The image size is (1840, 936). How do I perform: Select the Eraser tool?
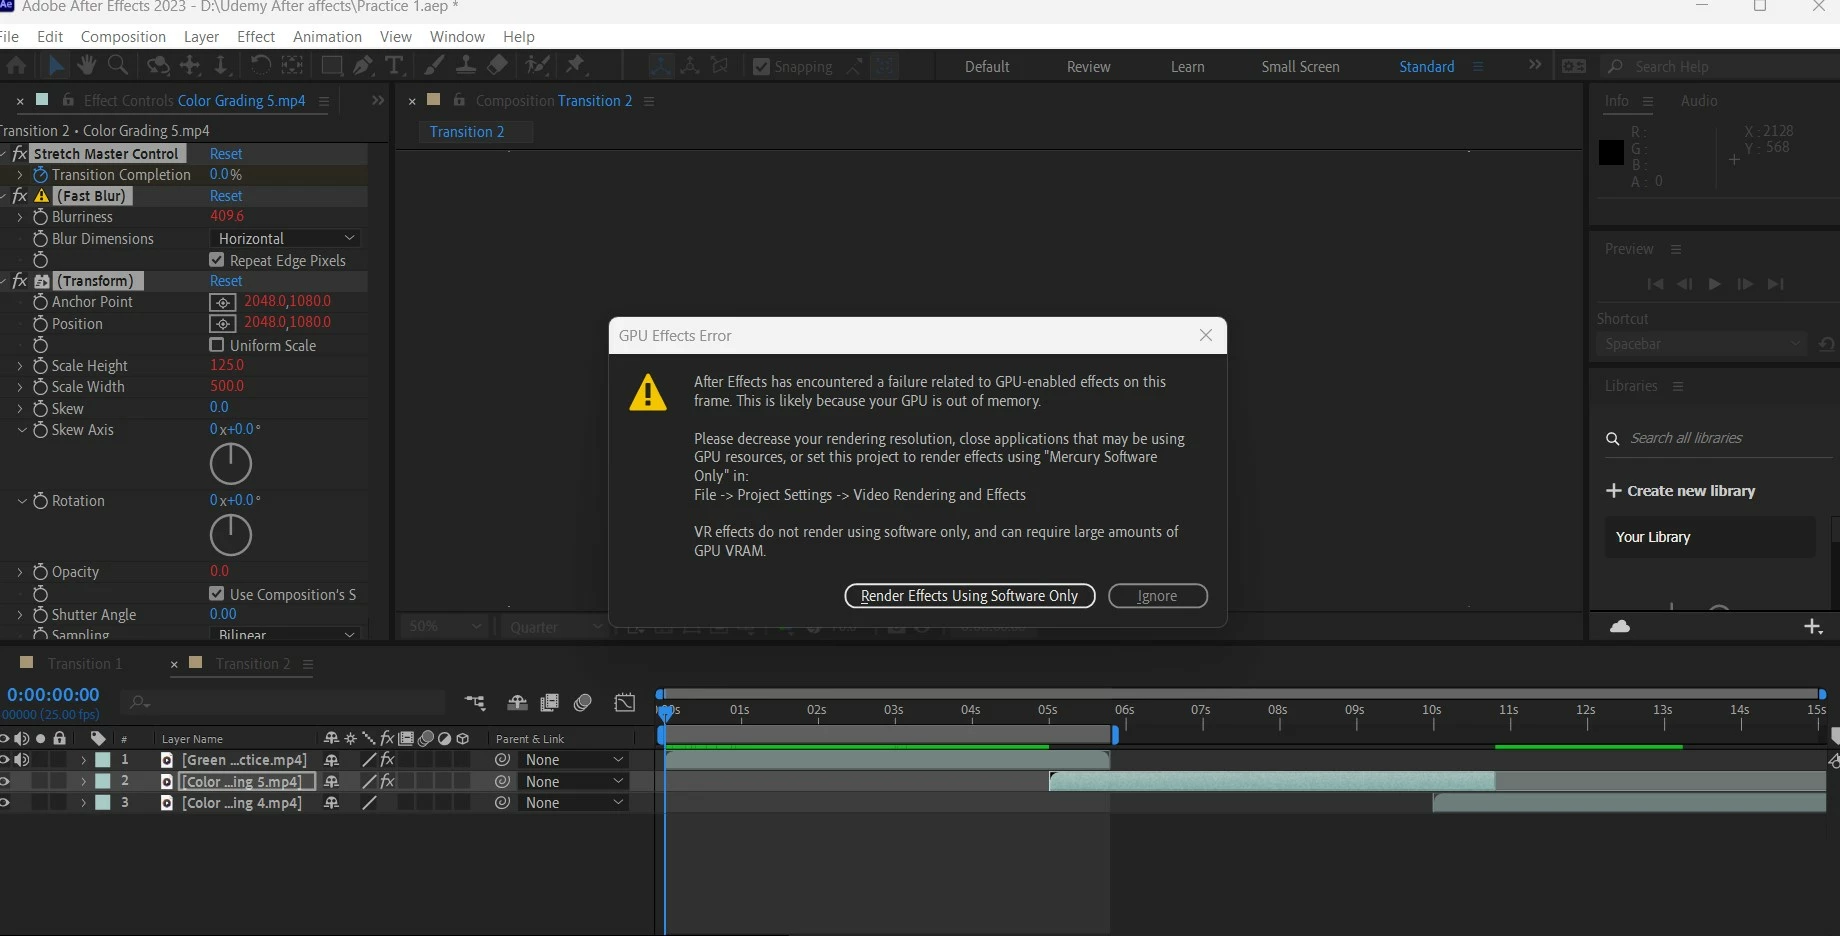pyautogui.click(x=497, y=66)
